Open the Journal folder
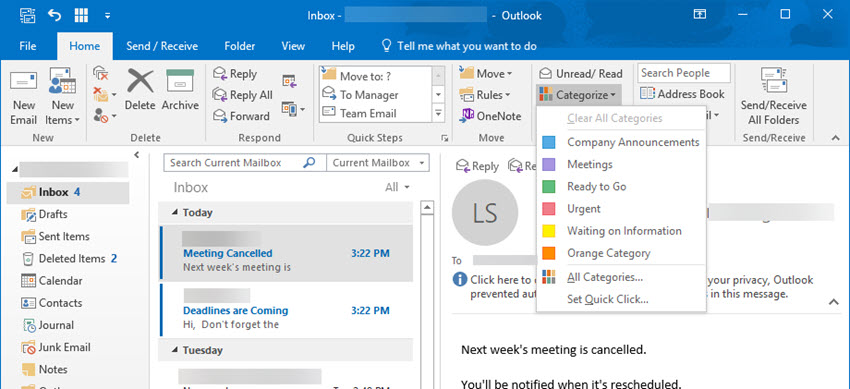The width and height of the screenshot is (850, 389). click(48, 325)
